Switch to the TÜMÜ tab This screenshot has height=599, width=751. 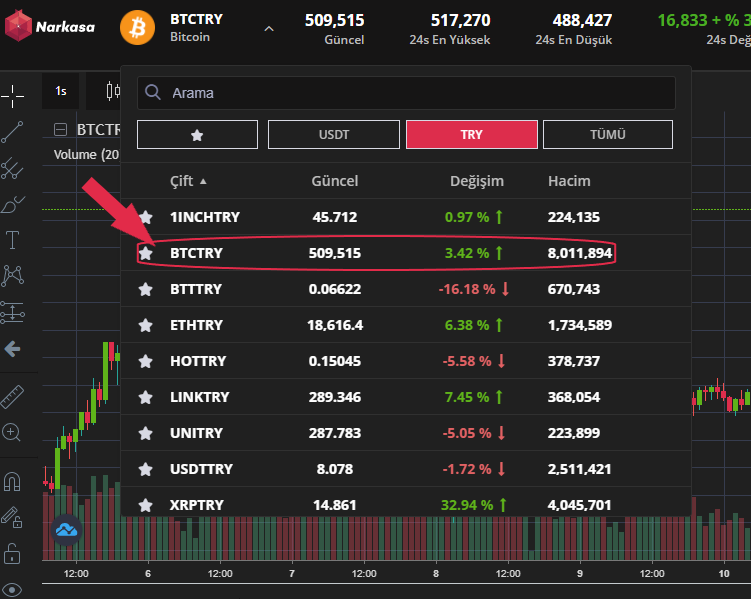(608, 135)
